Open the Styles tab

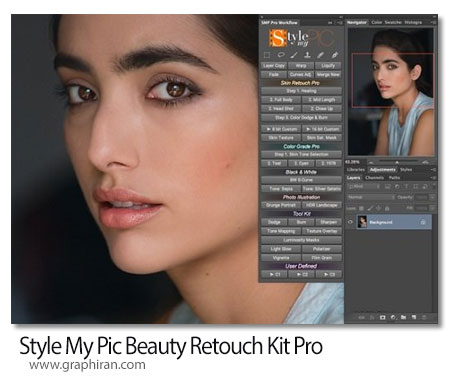(406, 170)
